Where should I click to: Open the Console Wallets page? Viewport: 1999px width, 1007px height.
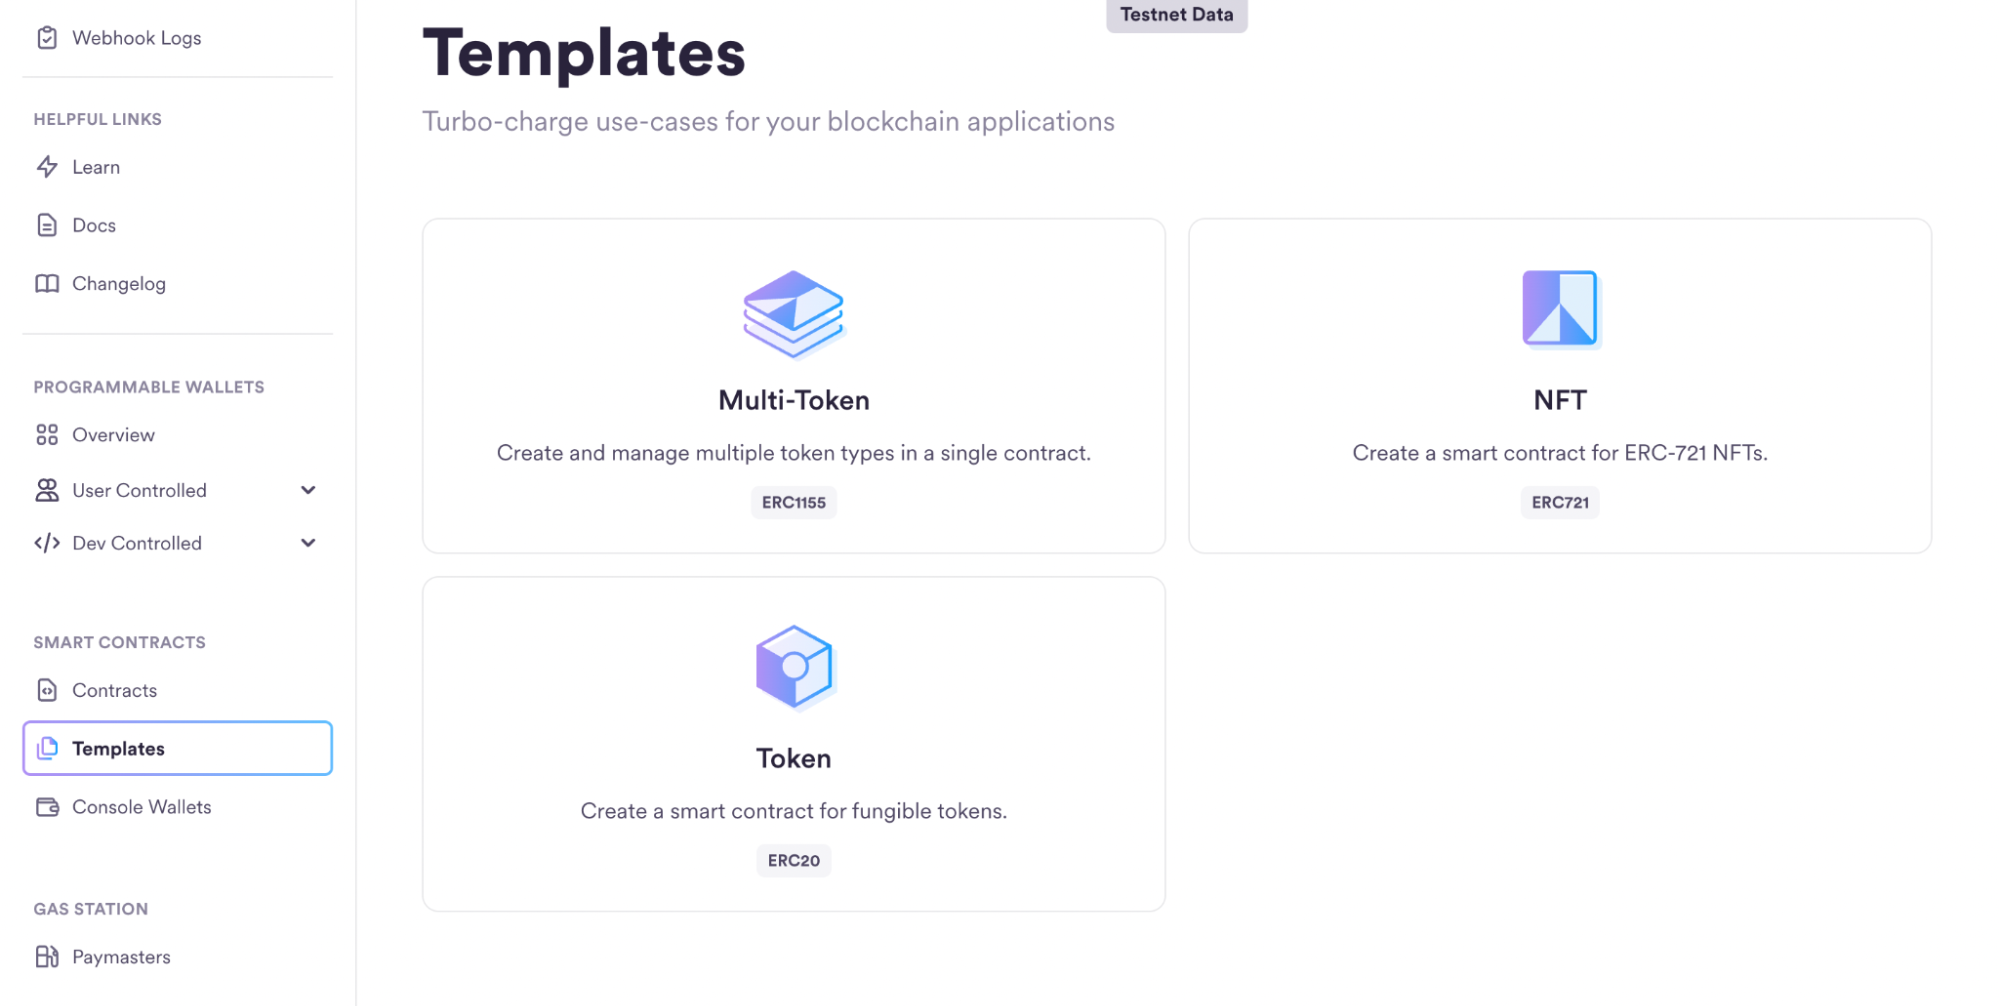pos(141,807)
